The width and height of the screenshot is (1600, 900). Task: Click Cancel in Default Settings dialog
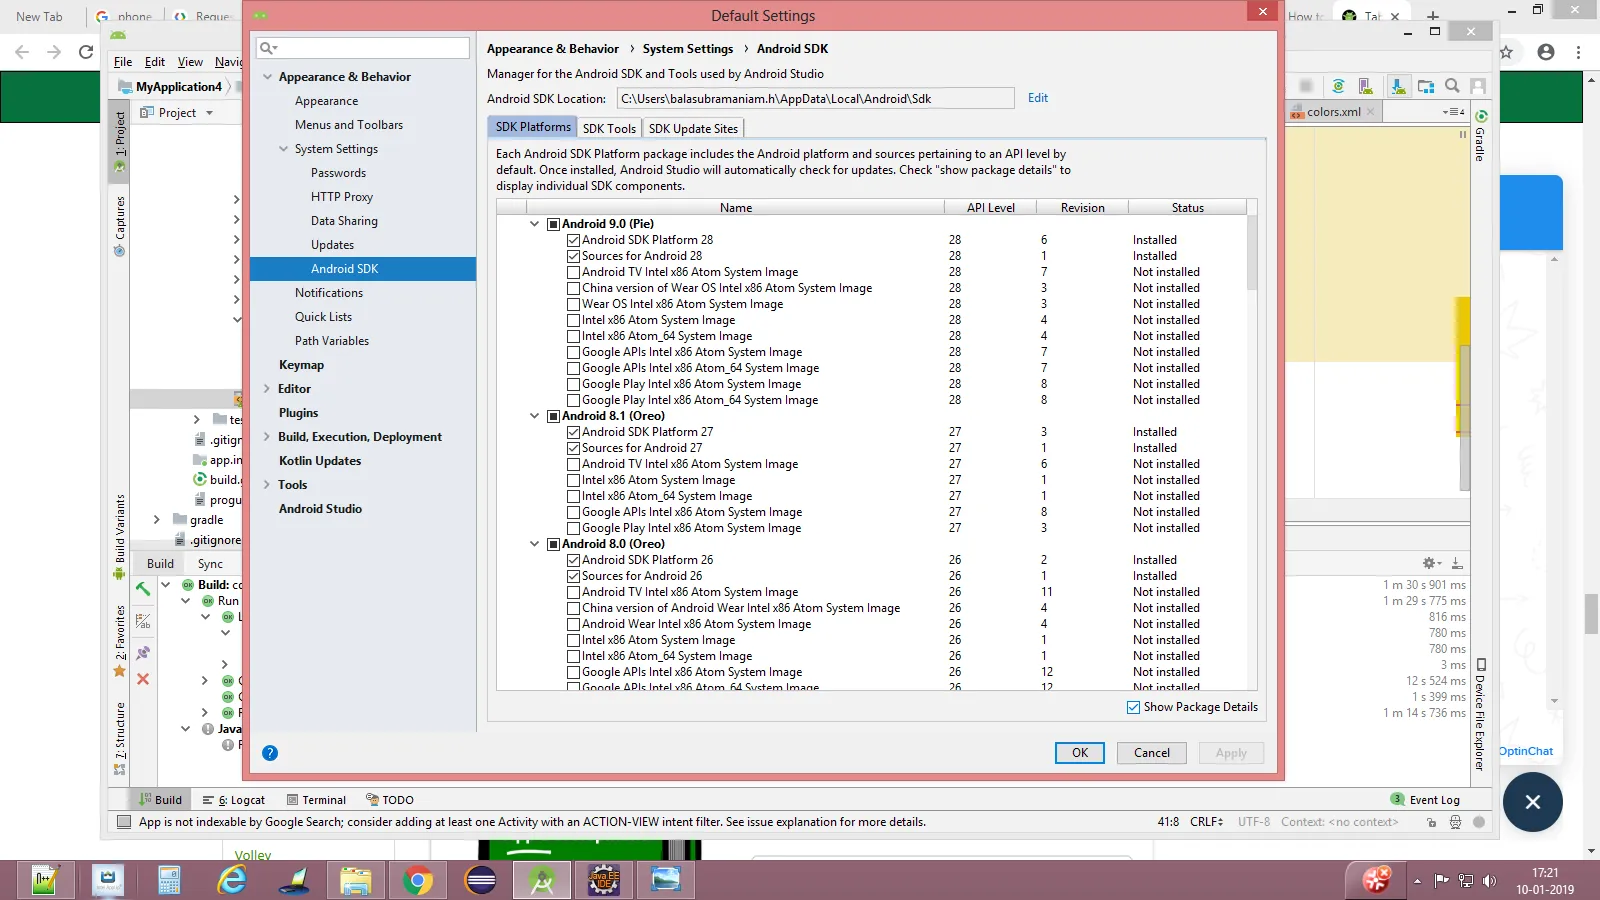(x=1152, y=753)
